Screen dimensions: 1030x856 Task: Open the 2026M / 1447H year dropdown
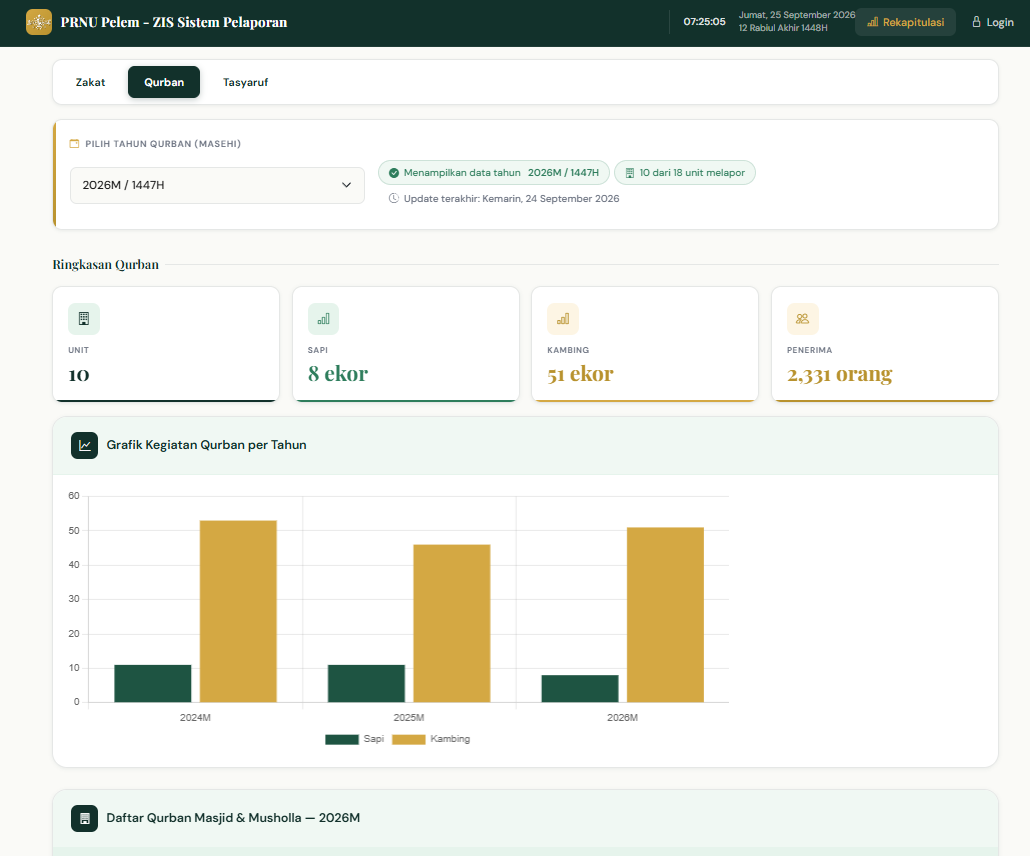pos(217,185)
